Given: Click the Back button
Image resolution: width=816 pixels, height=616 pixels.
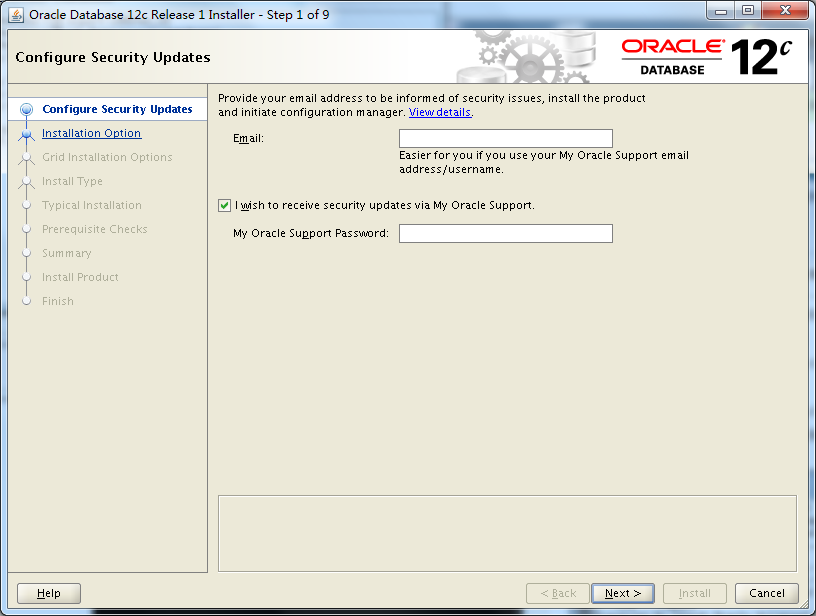Looking at the screenshot, I should coord(558,593).
